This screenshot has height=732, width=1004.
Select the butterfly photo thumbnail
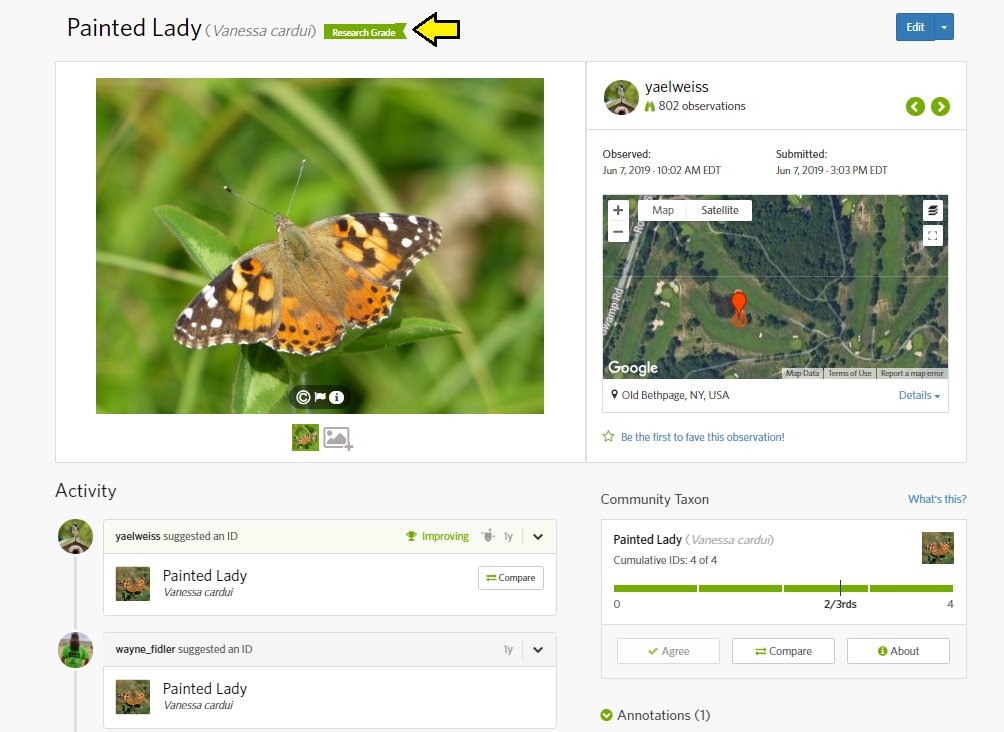tap(305, 437)
